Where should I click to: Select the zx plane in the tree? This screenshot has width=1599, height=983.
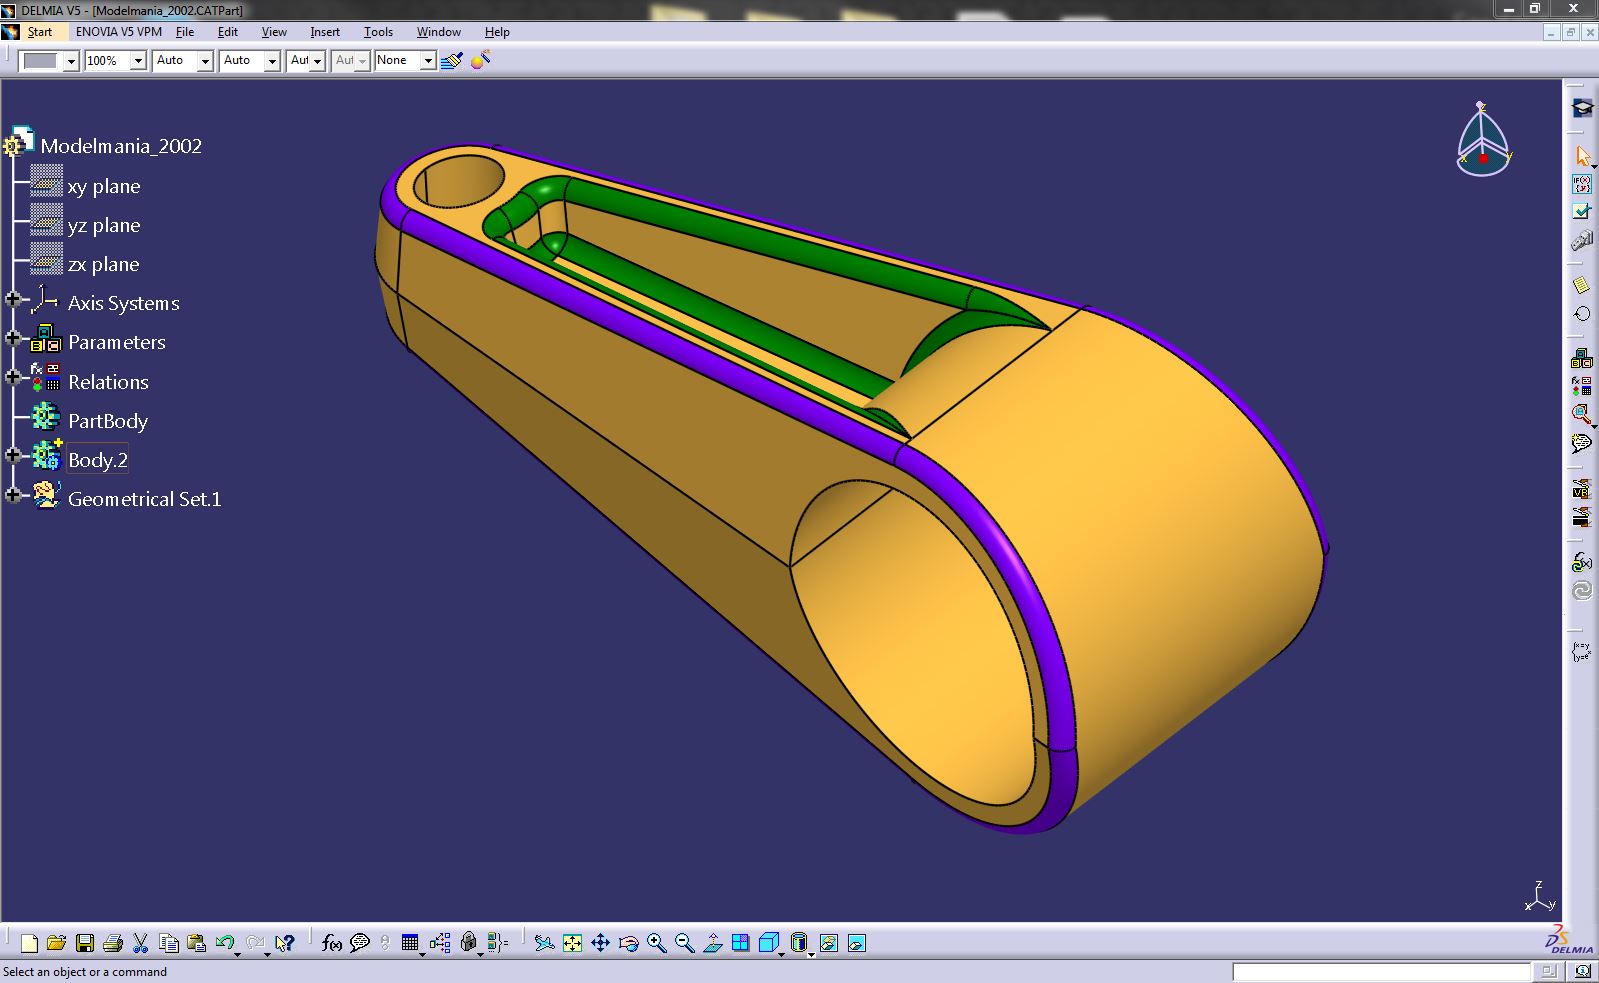(103, 265)
